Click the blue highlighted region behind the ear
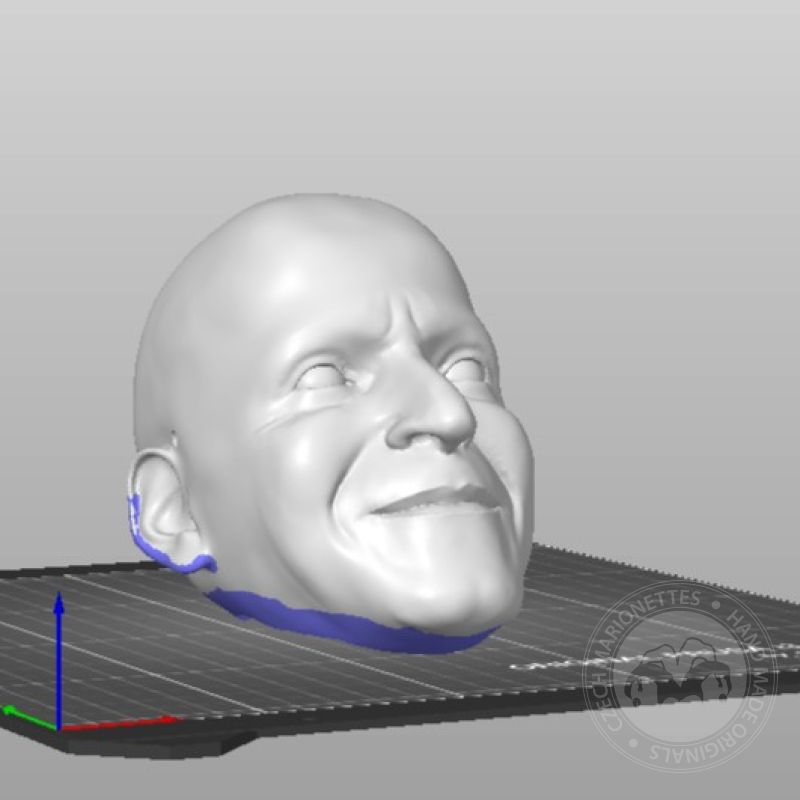Viewport: 800px width, 800px height. click(x=133, y=515)
